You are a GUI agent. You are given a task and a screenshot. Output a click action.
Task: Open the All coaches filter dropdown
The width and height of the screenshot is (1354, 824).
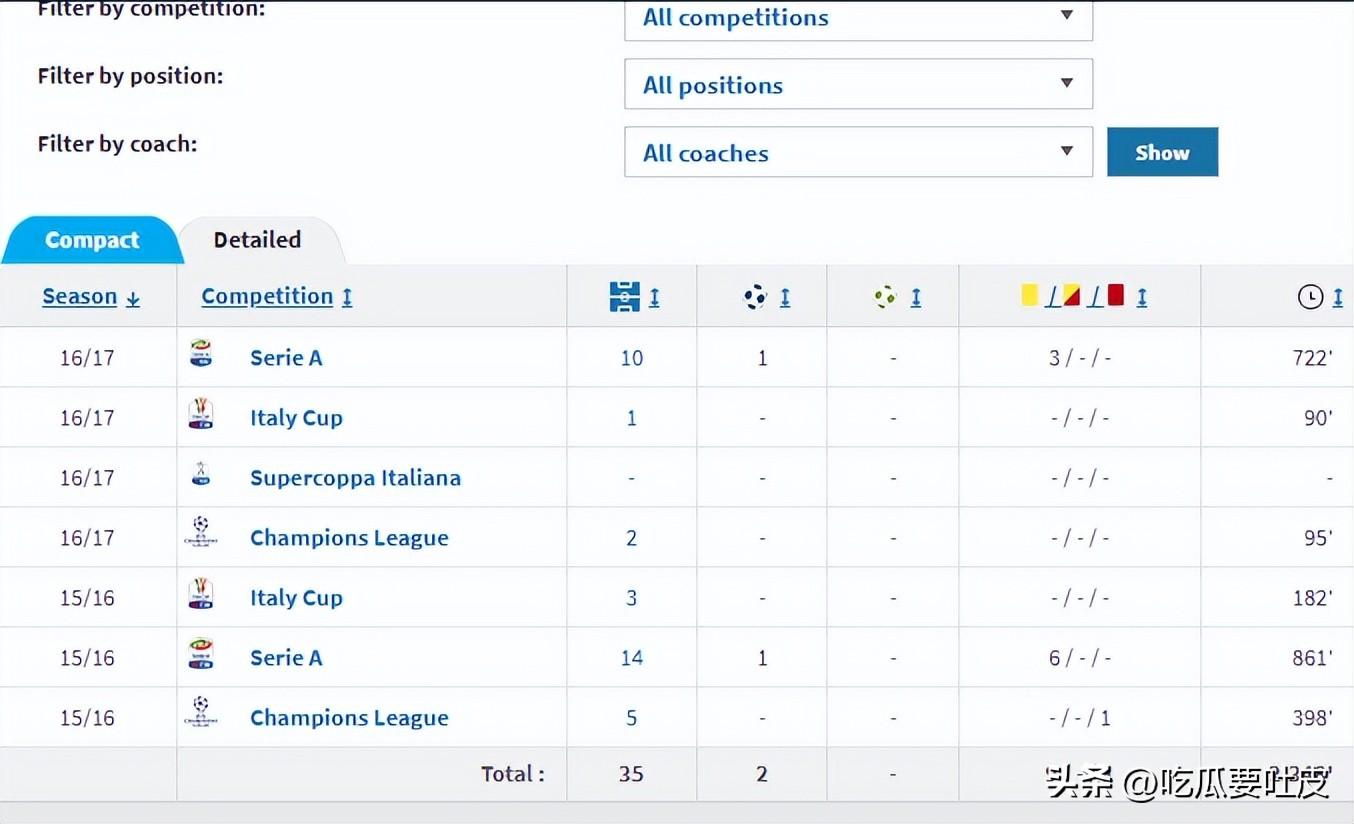[x=857, y=153]
